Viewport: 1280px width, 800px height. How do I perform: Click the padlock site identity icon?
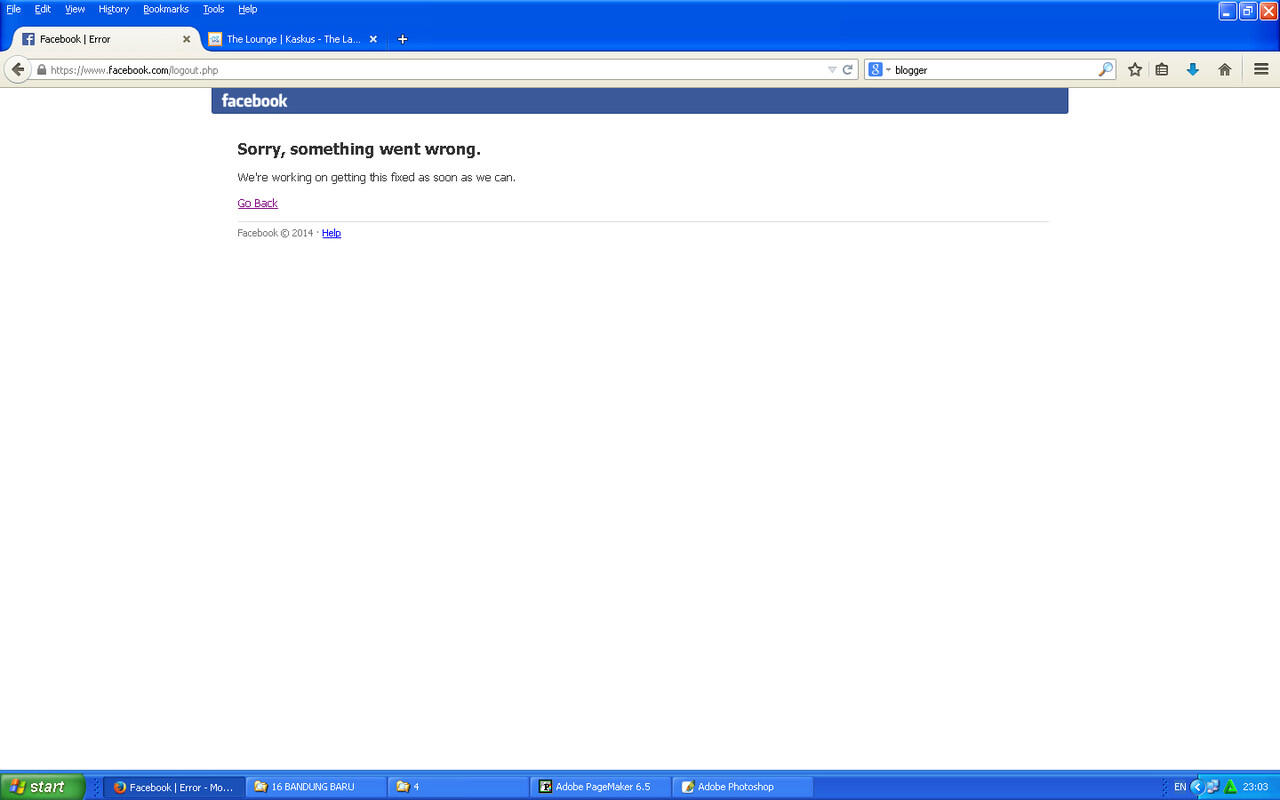pos(41,70)
